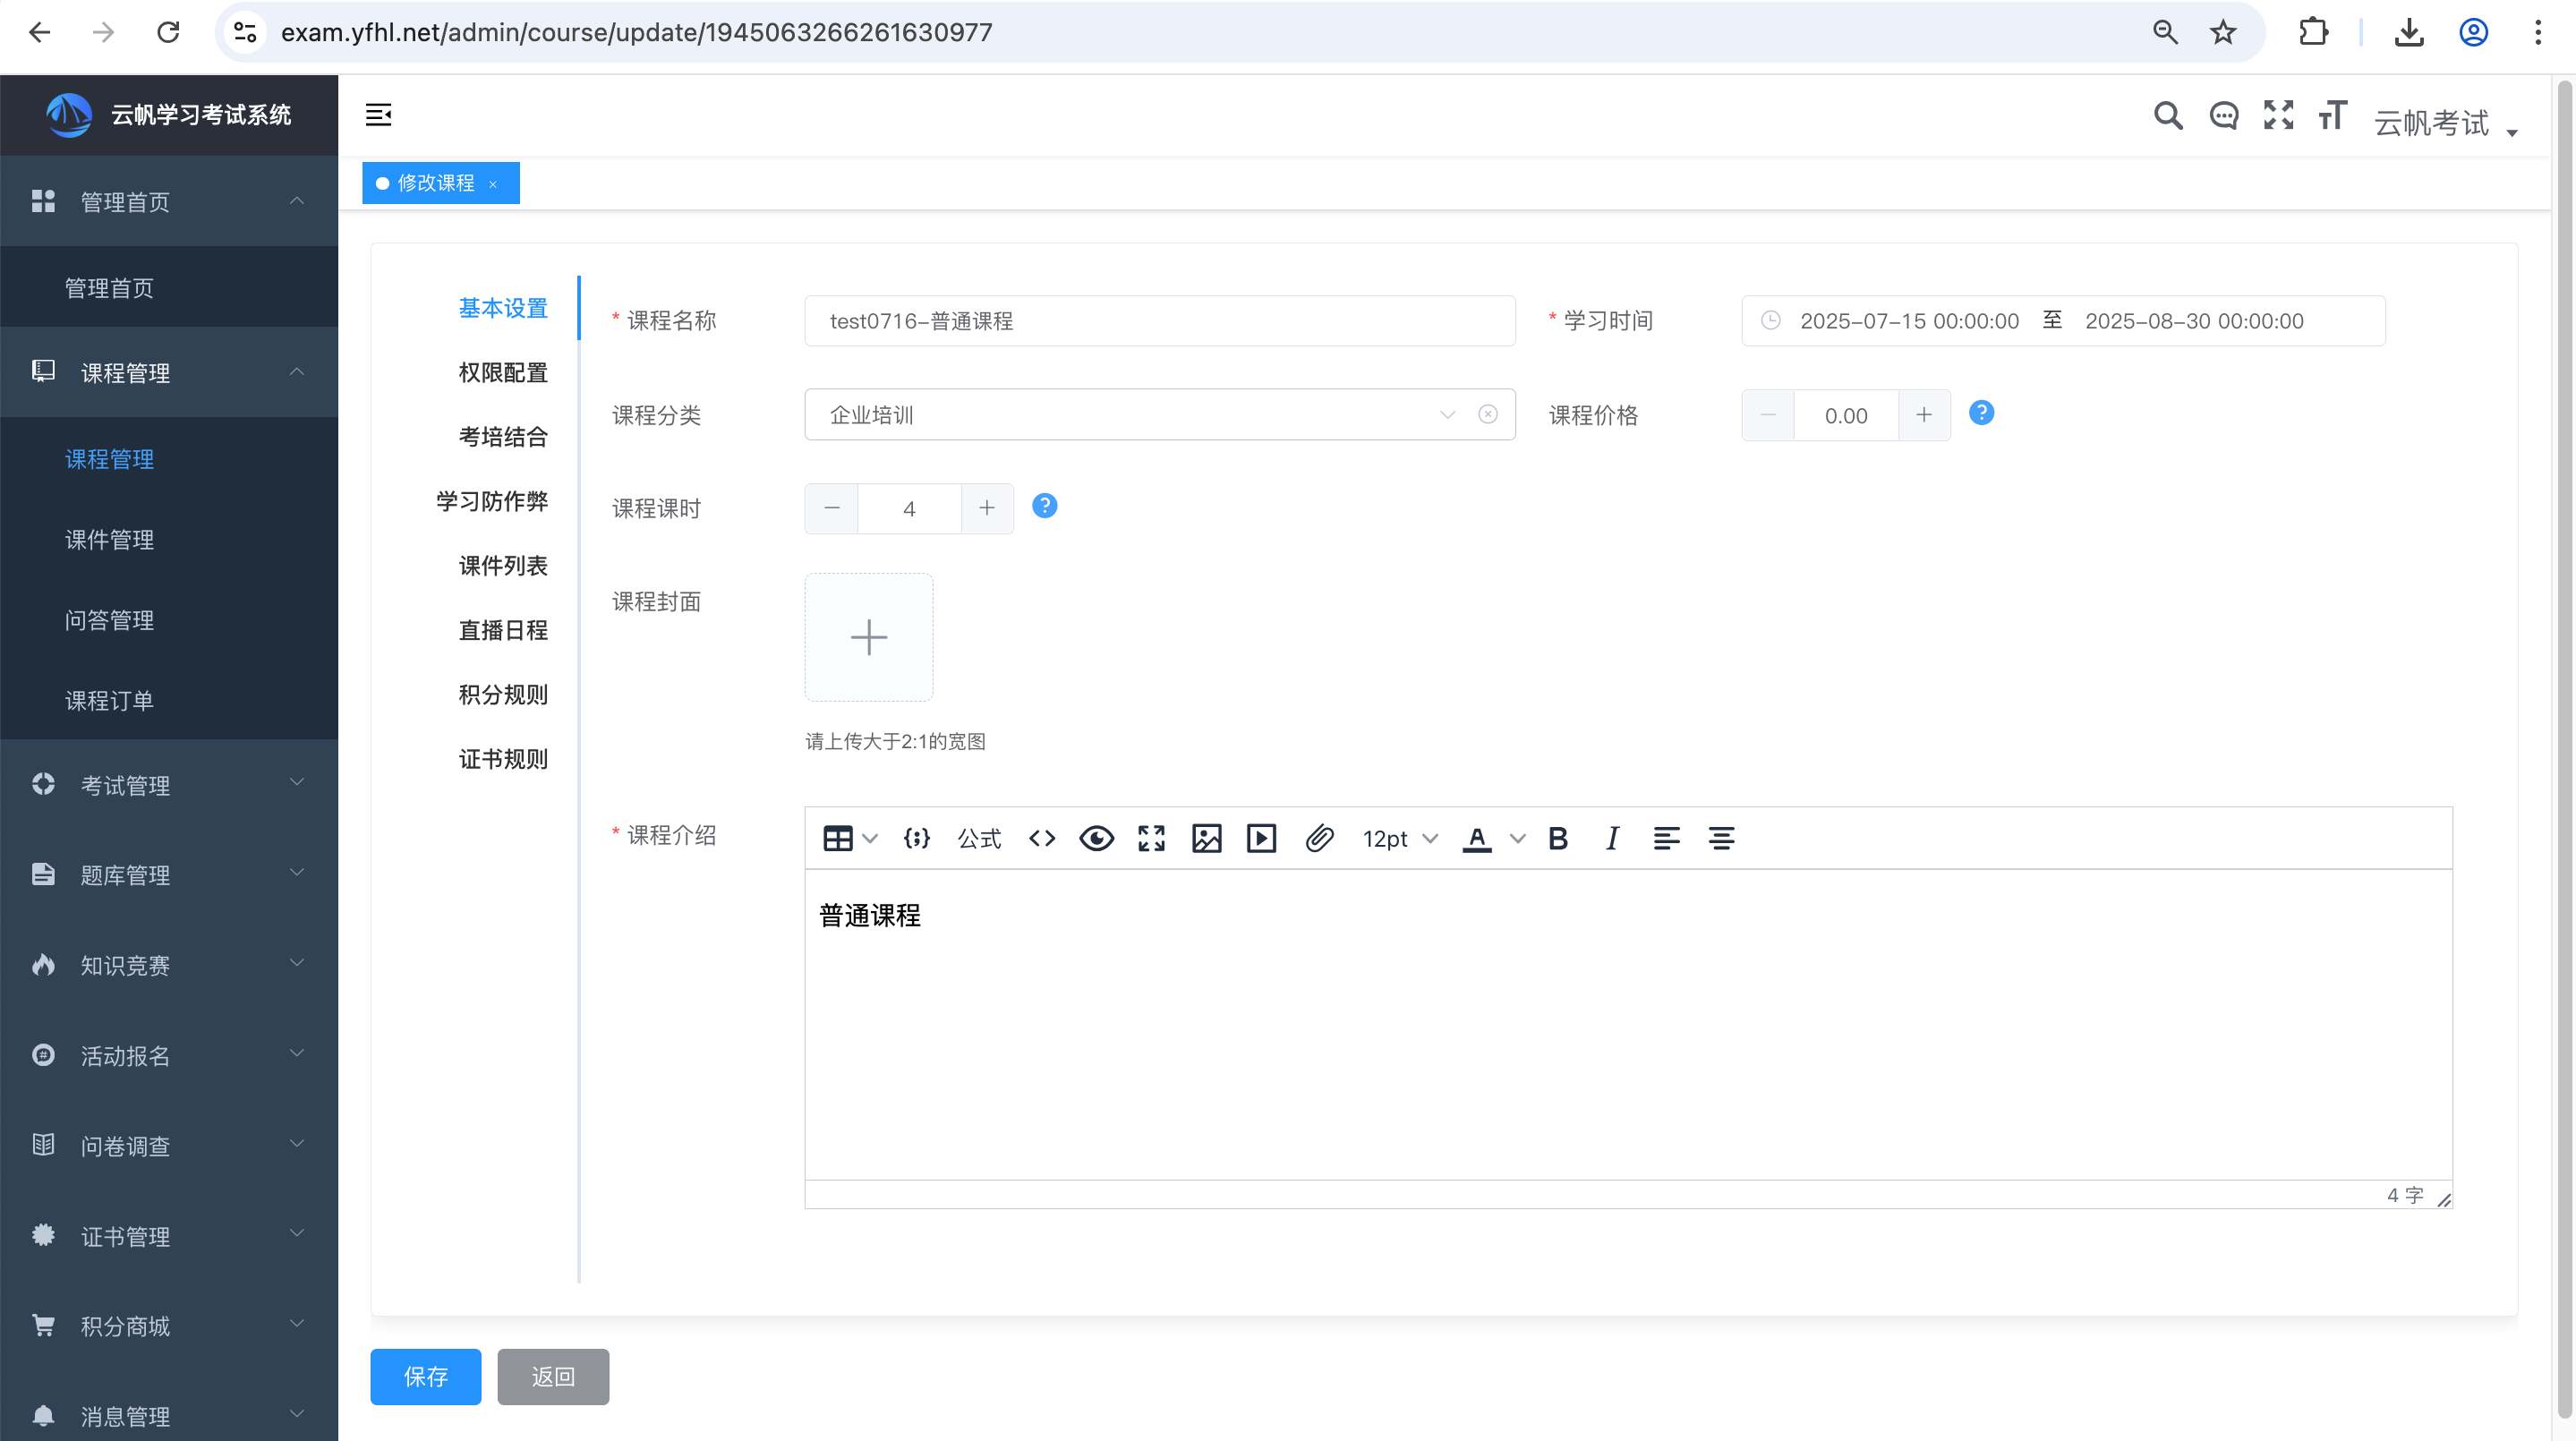Switch to 积分规则 tab
The height and width of the screenshot is (1441, 2576).
tap(503, 695)
